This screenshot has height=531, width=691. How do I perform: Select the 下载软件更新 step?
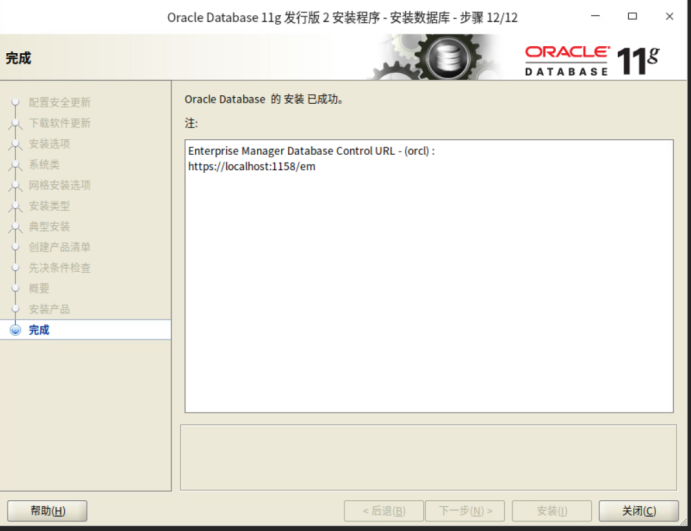click(59, 123)
